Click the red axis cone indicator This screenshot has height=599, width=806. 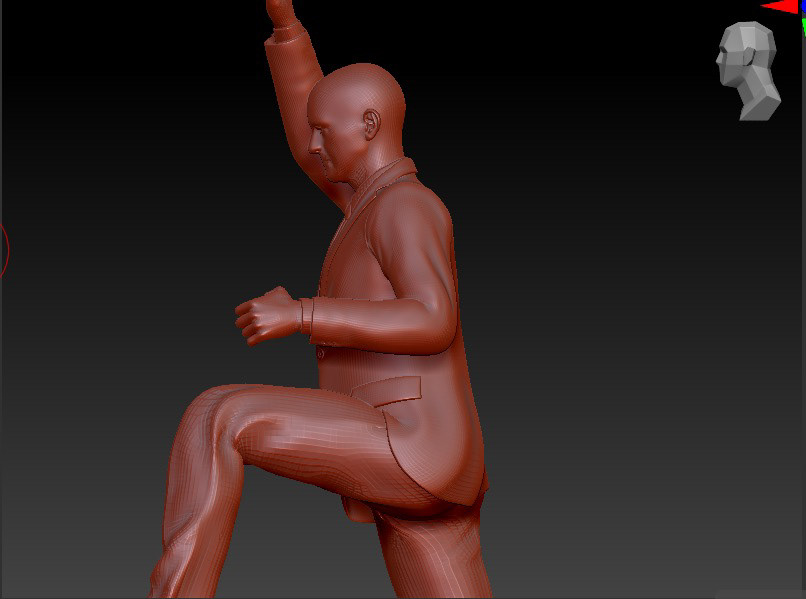coord(779,7)
